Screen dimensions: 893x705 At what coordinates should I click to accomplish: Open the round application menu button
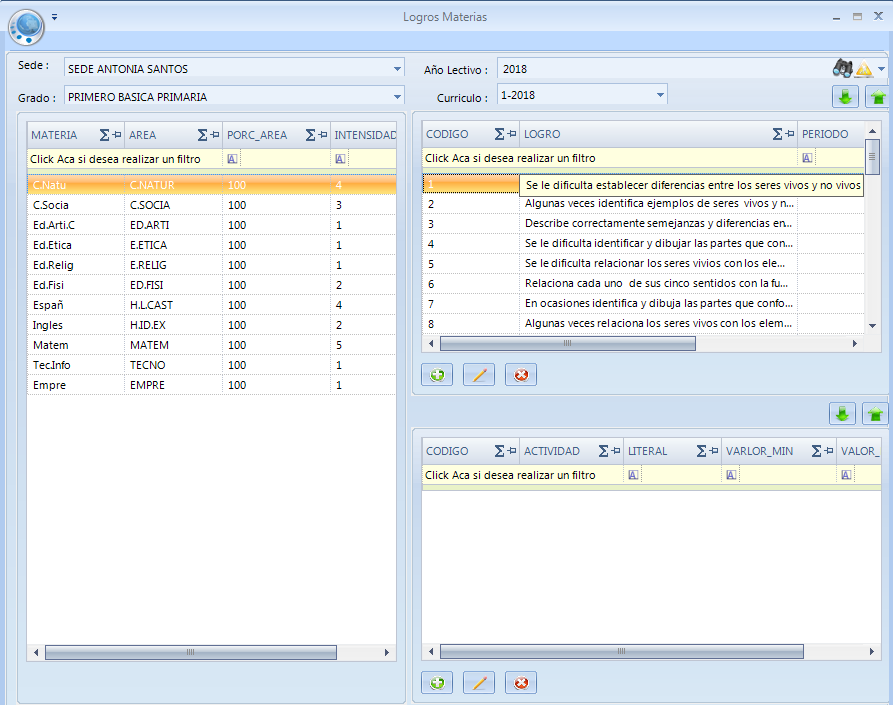(x=27, y=25)
